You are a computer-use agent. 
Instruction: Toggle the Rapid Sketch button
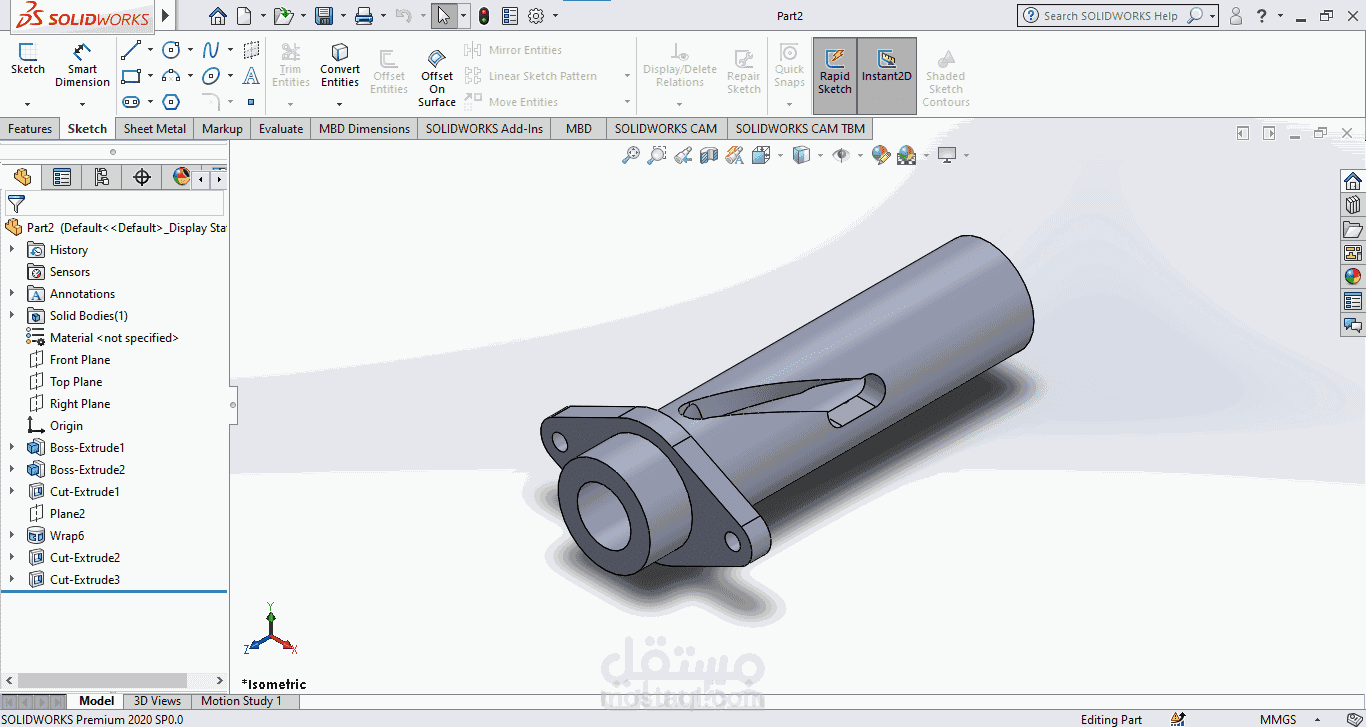tap(834, 73)
